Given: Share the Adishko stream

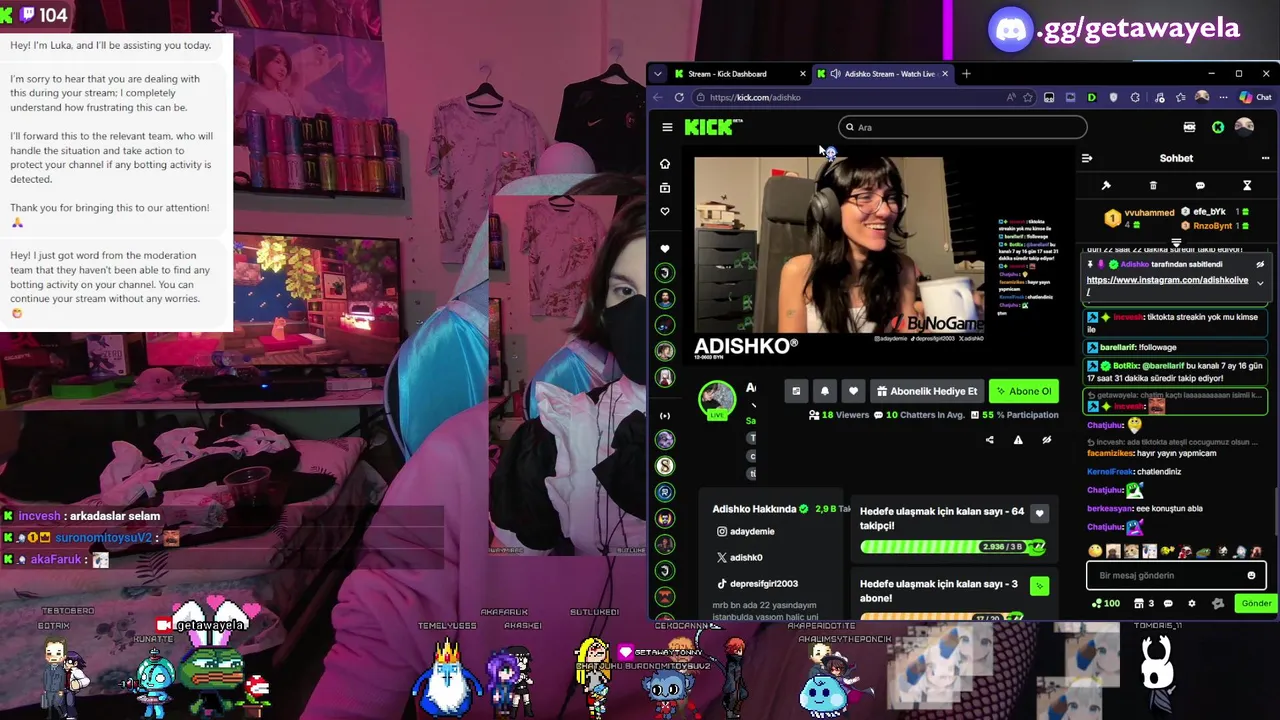Looking at the screenshot, I should (x=990, y=440).
